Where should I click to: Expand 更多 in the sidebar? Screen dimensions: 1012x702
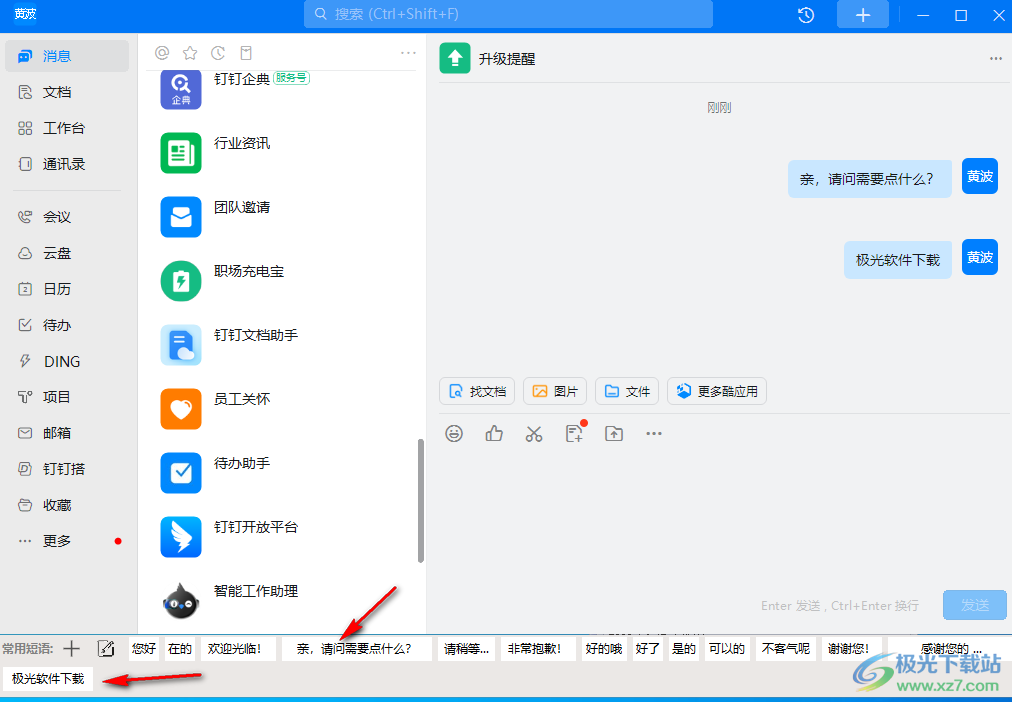pos(67,541)
